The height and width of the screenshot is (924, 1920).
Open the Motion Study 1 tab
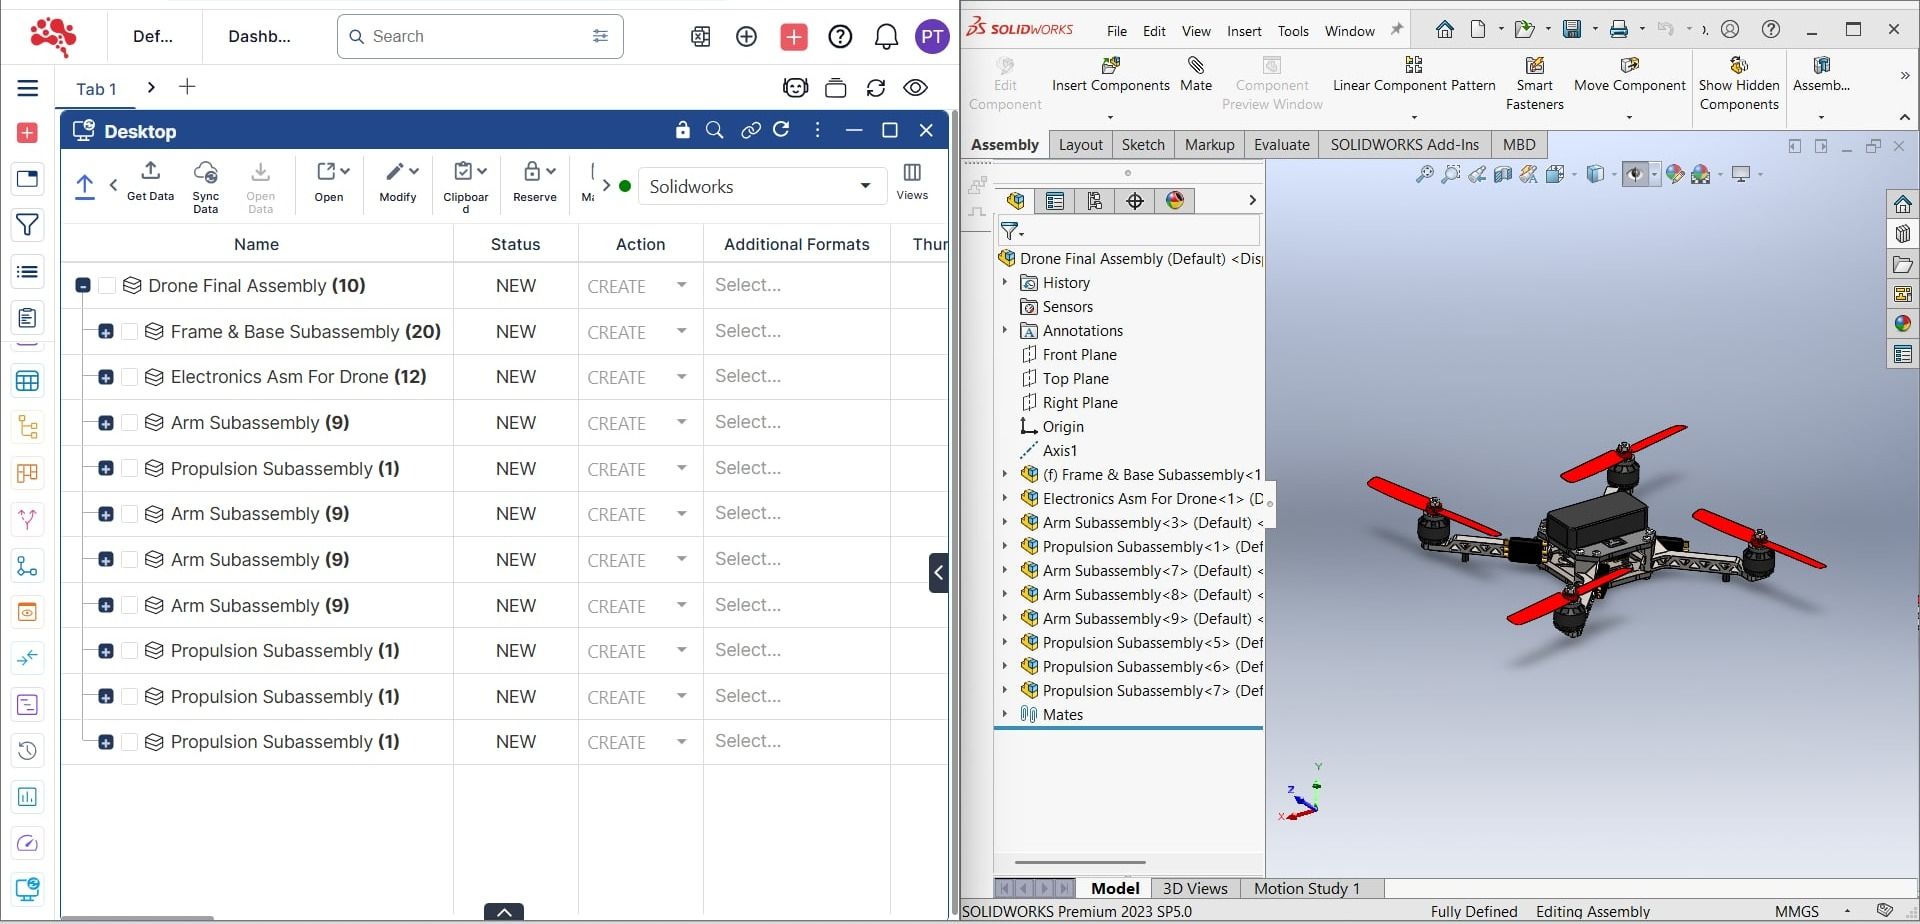(x=1306, y=888)
